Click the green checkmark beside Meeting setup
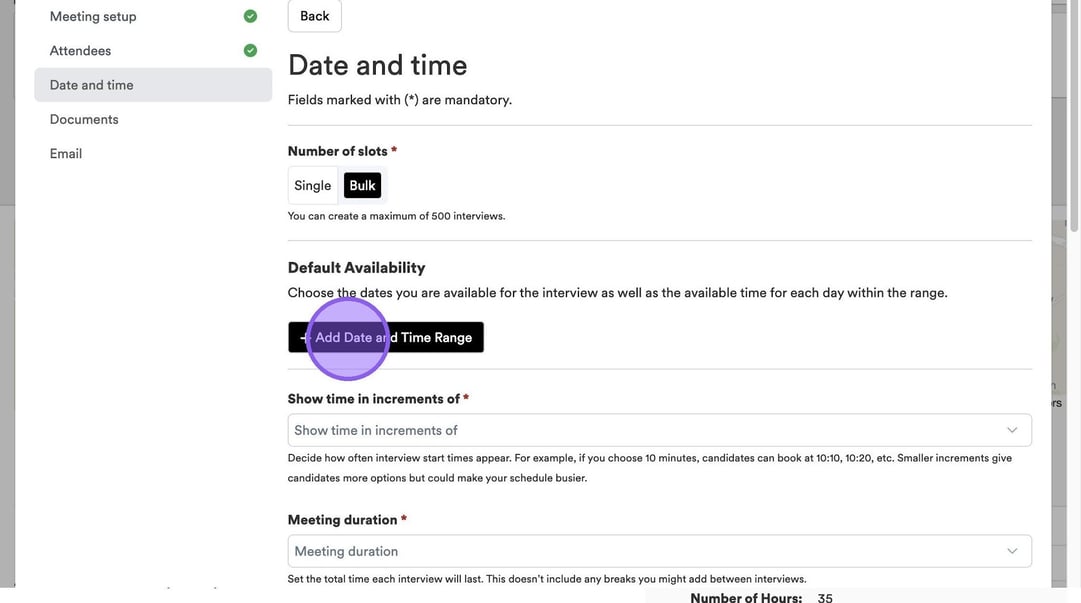Image resolution: width=1081 pixels, height=603 pixels. pos(250,16)
